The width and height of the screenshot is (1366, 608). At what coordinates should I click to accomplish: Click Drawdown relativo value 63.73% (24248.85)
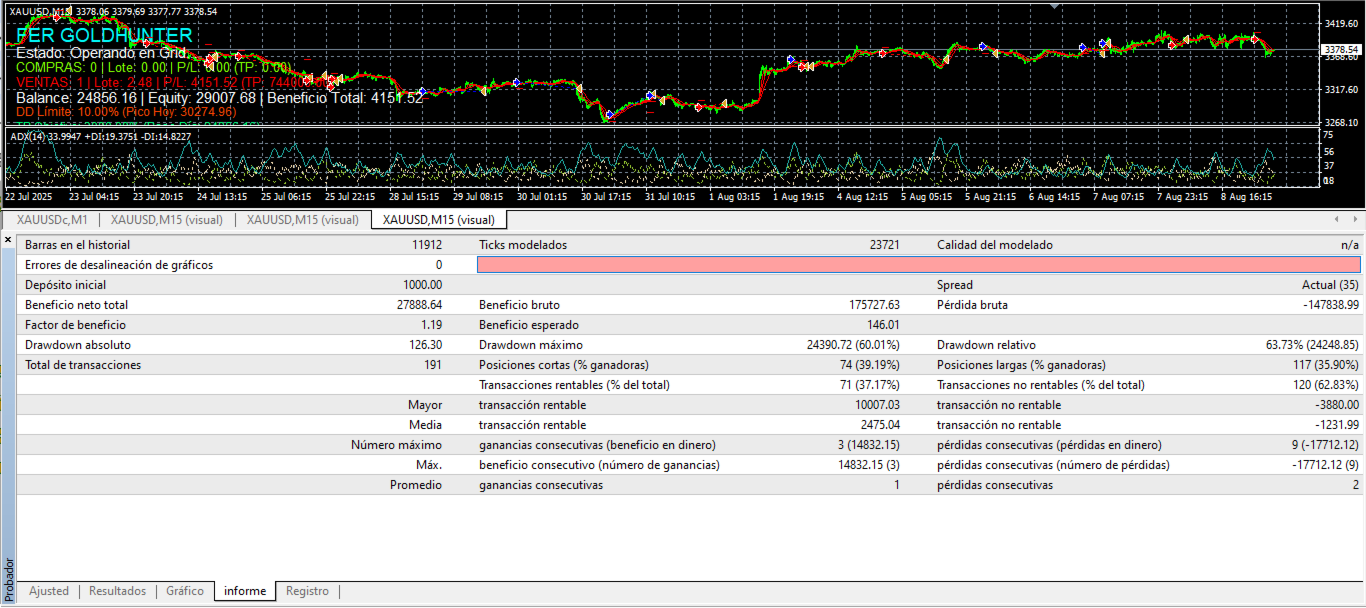(x=1313, y=345)
